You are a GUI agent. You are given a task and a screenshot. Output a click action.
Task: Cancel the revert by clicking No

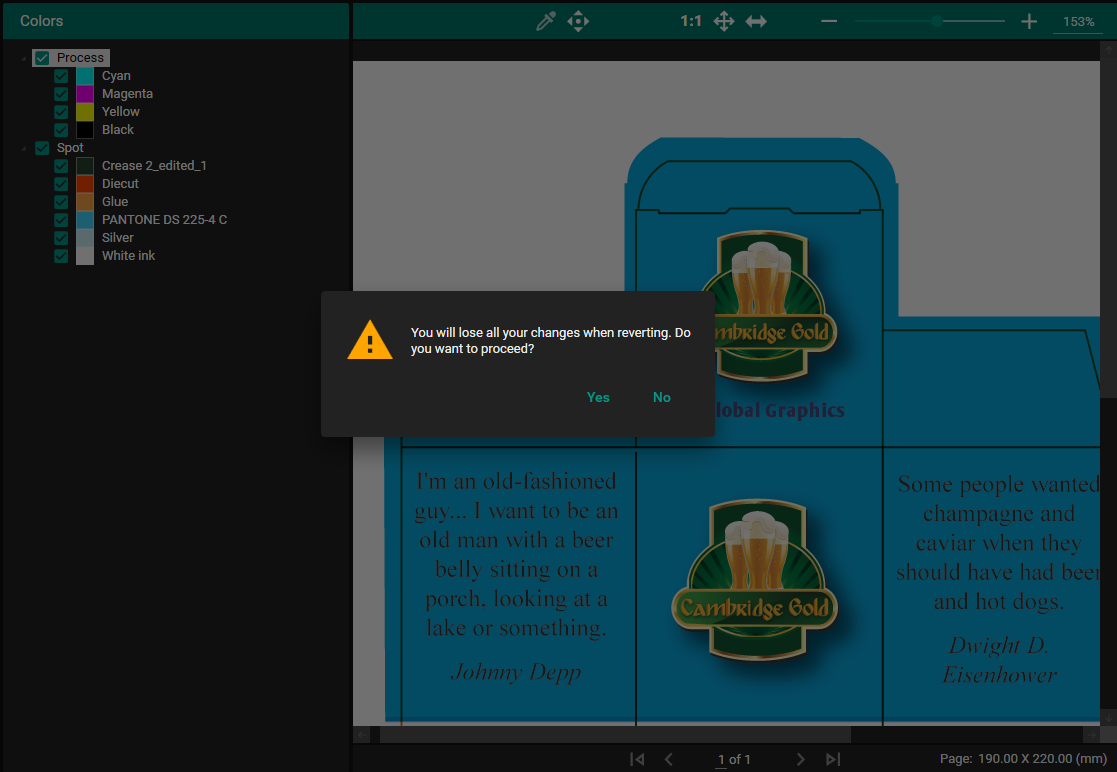(662, 397)
